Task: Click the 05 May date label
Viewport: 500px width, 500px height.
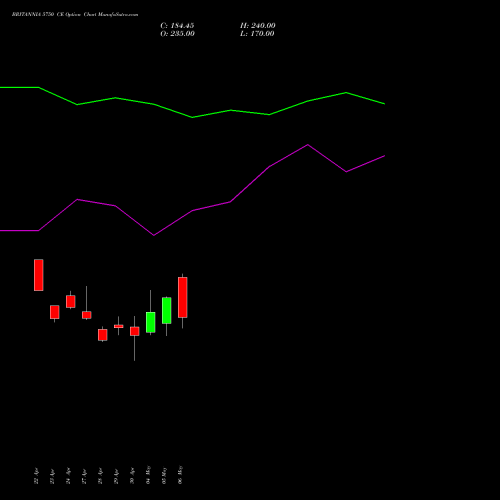Action: pos(164,475)
